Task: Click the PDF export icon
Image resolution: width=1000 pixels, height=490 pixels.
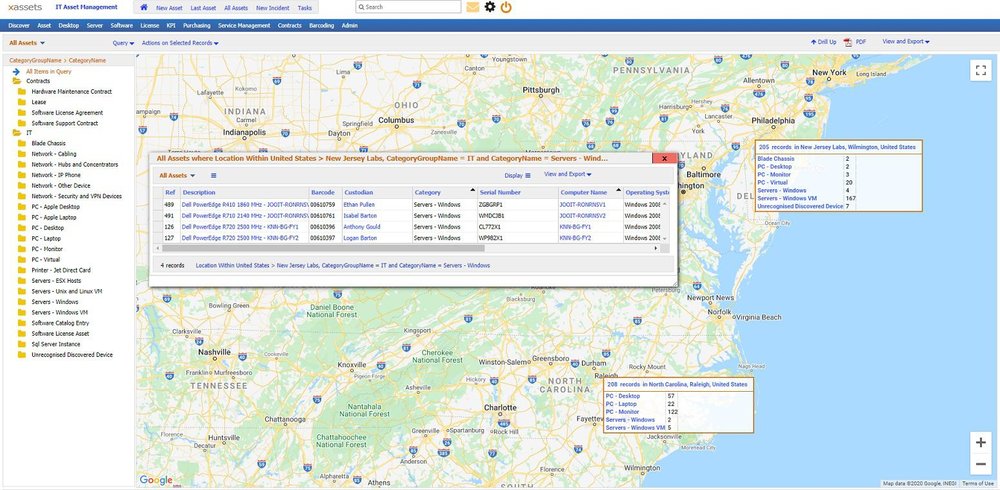Action: [848, 42]
